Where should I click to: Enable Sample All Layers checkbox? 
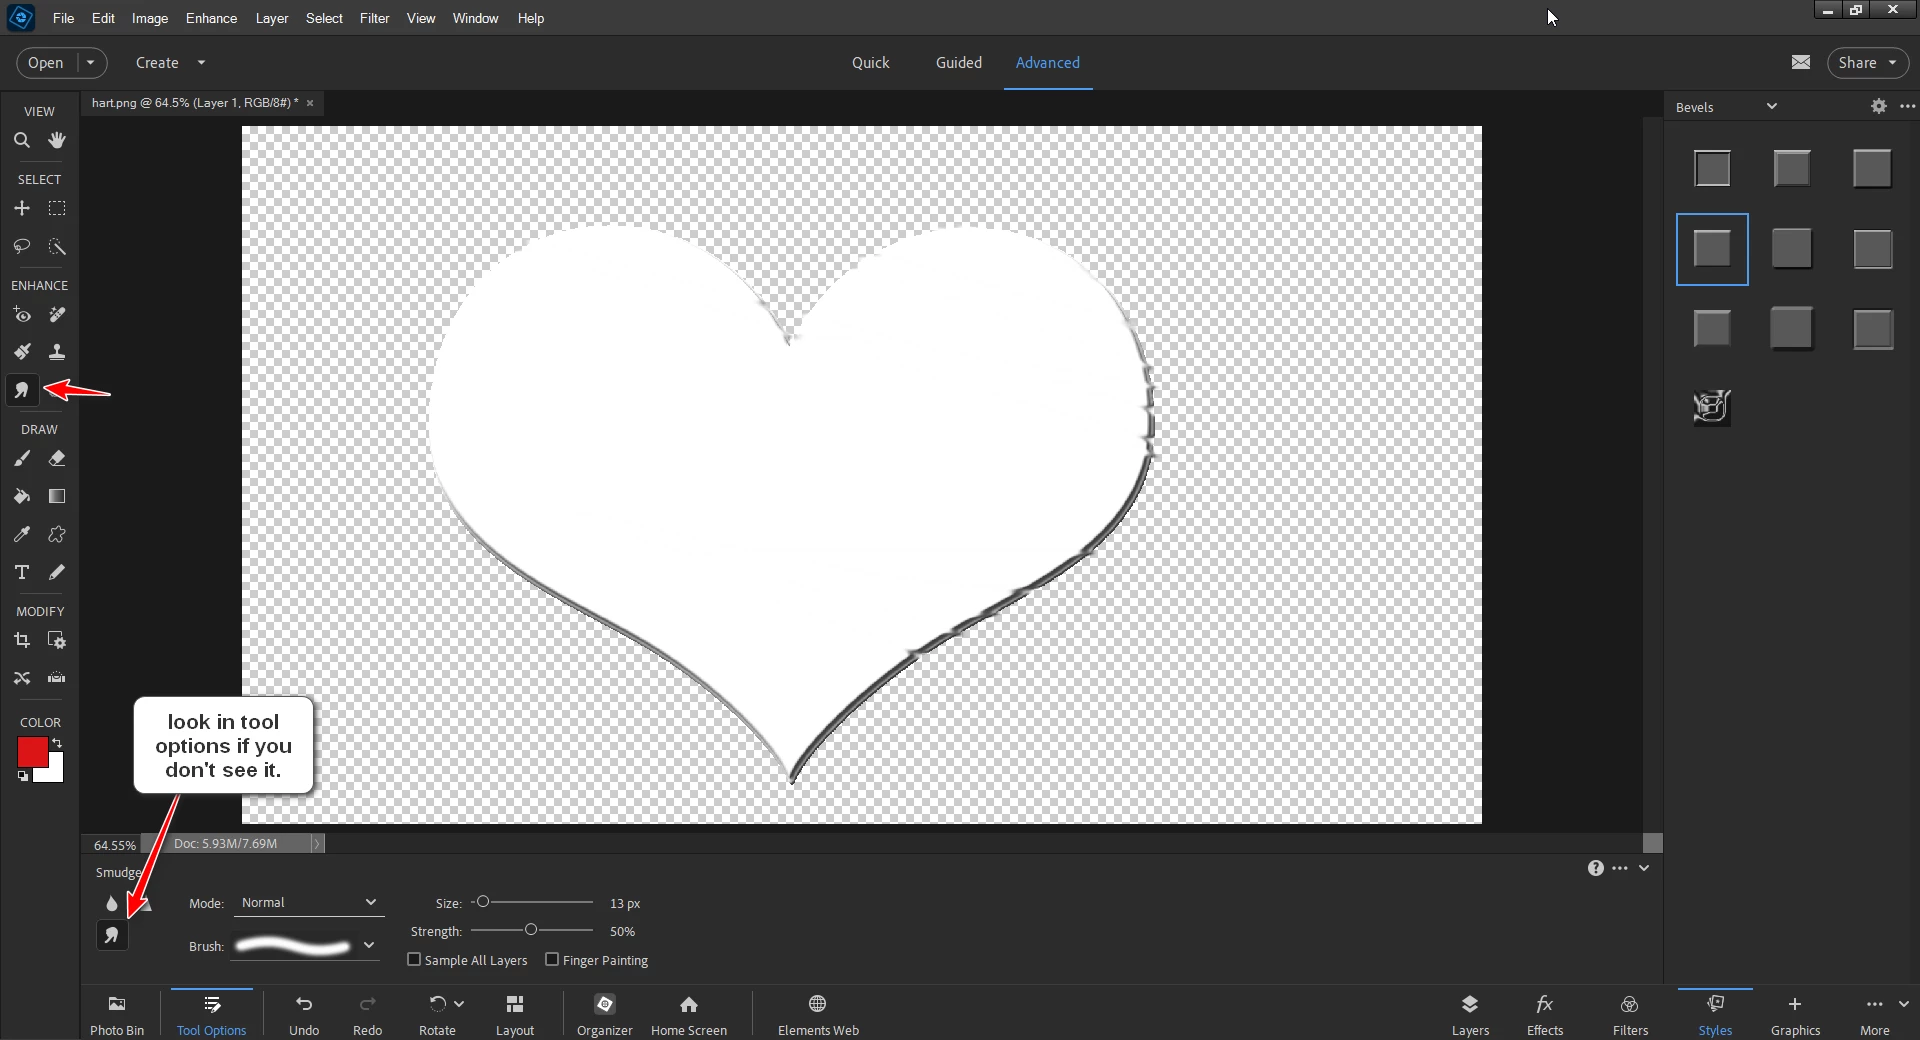pos(414,960)
